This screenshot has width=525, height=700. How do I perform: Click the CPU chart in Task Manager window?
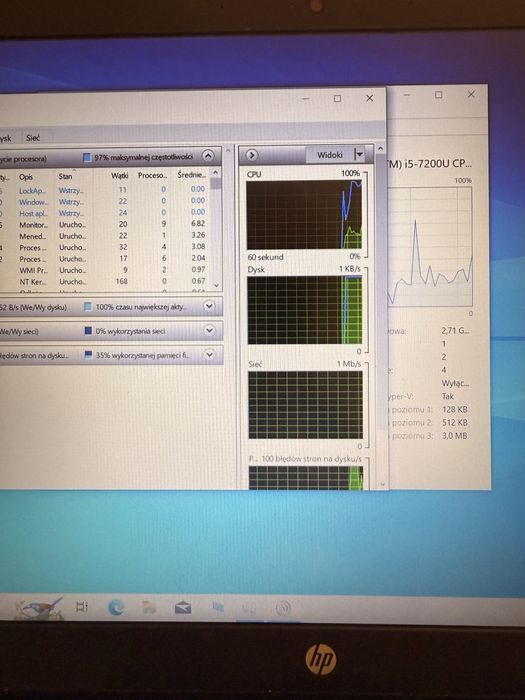click(430, 246)
